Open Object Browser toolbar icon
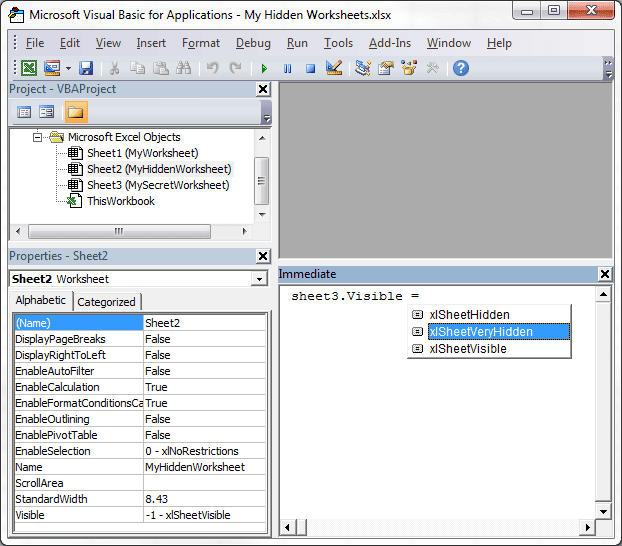The image size is (622, 546). tap(409, 68)
